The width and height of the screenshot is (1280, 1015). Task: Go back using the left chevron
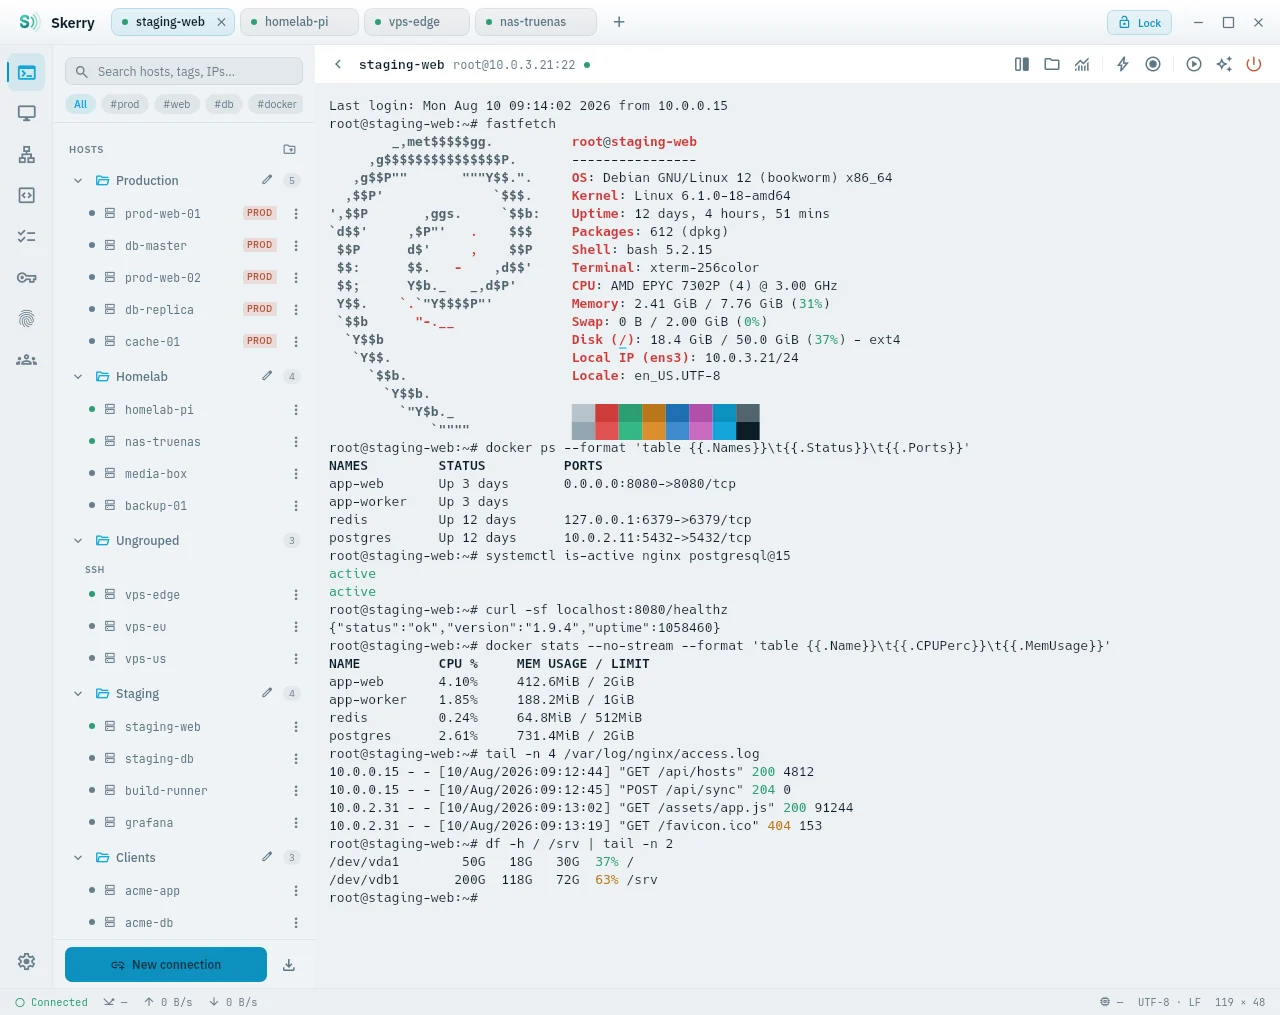[x=338, y=64]
